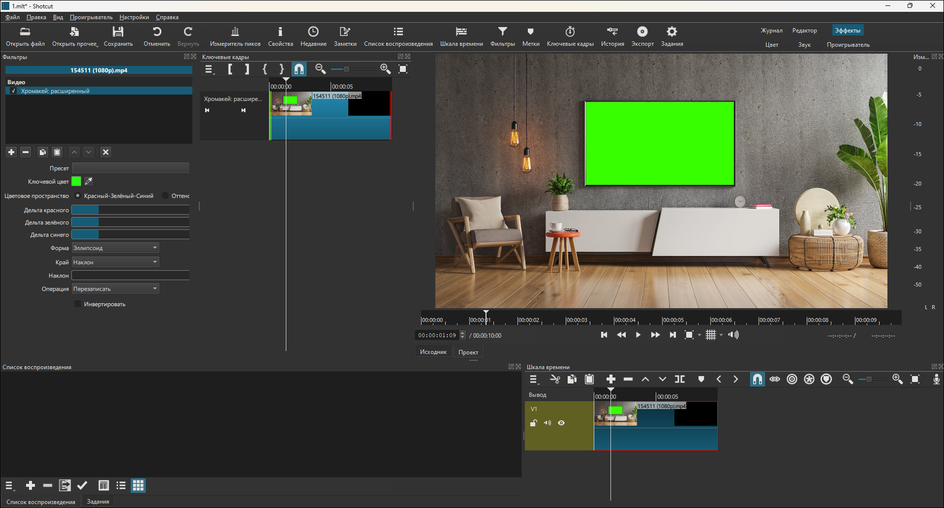The width and height of the screenshot is (944, 508).
Task: Open the Настройки menu
Action: (133, 17)
